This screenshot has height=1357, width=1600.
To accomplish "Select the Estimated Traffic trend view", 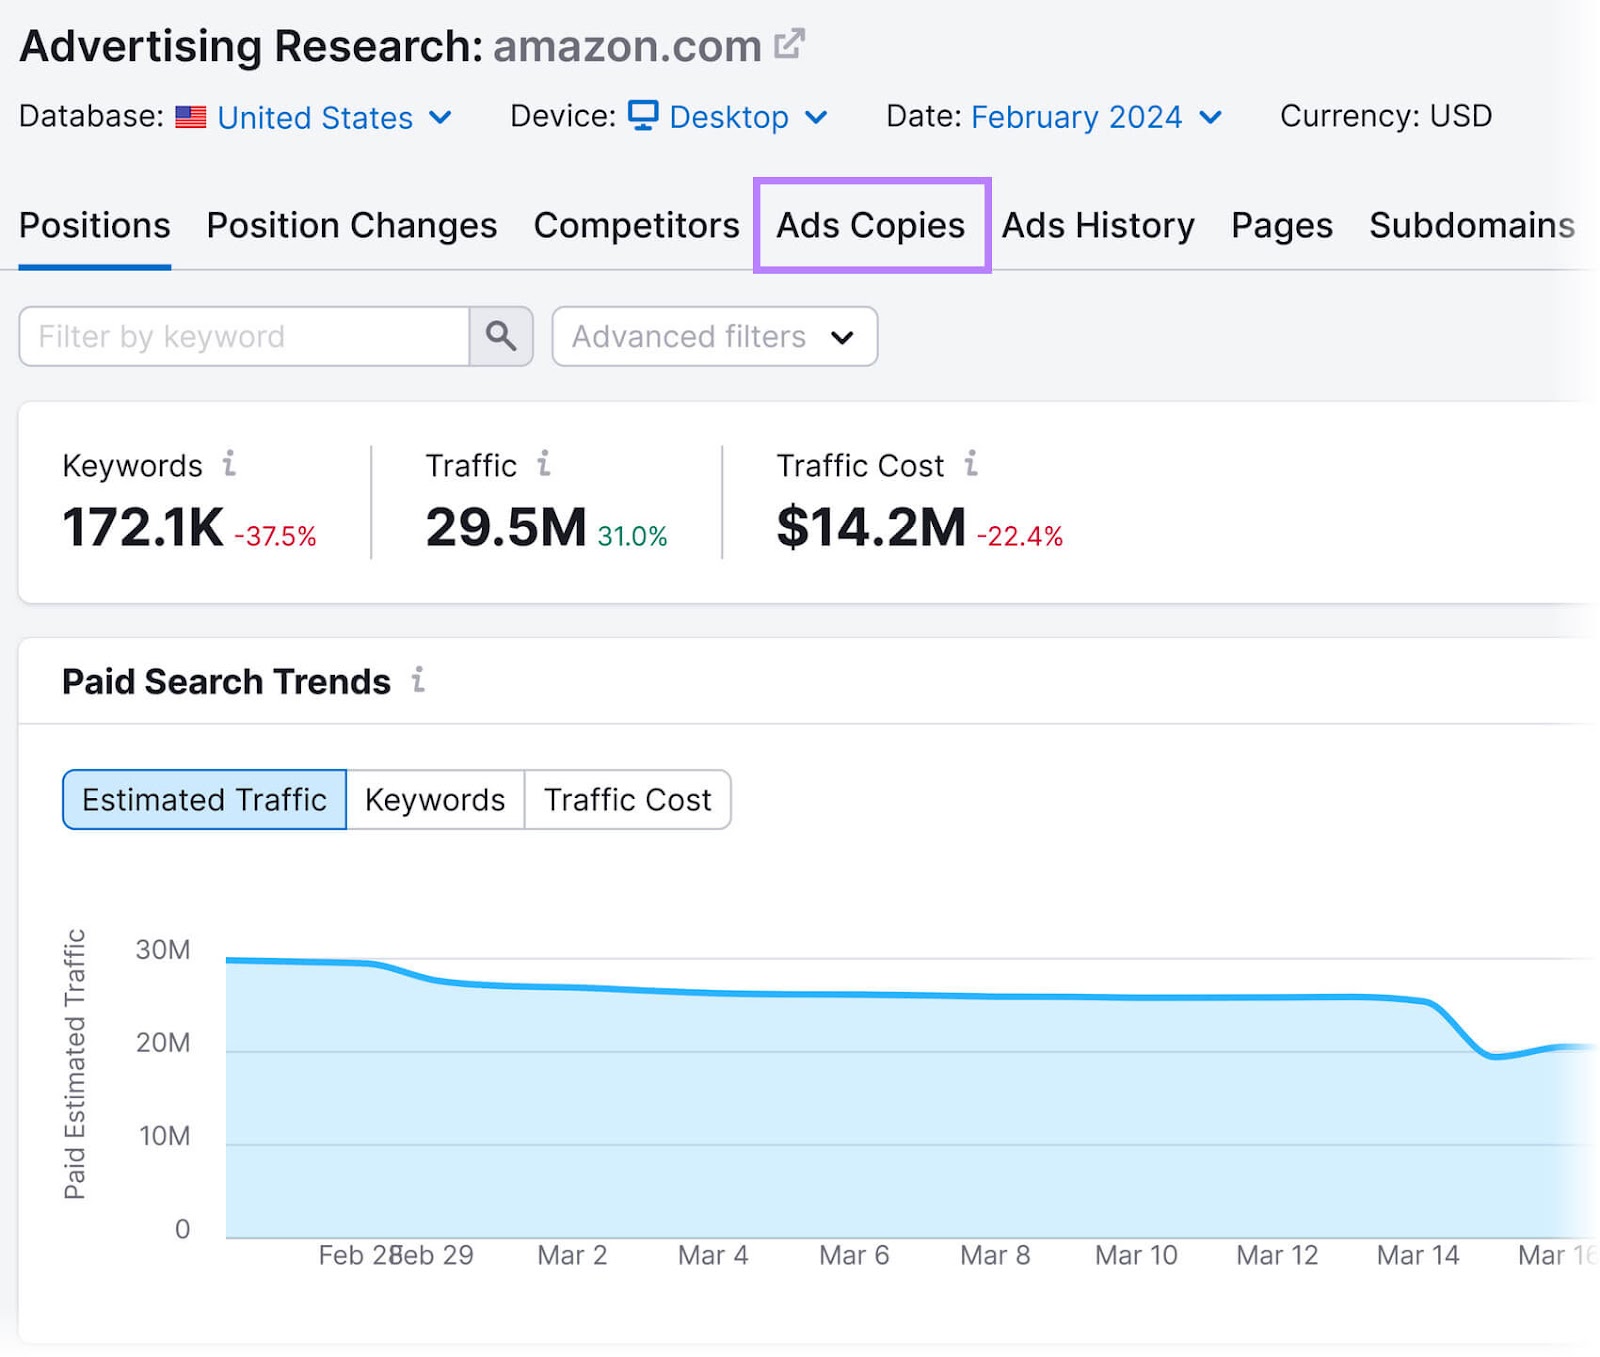I will [x=204, y=799].
